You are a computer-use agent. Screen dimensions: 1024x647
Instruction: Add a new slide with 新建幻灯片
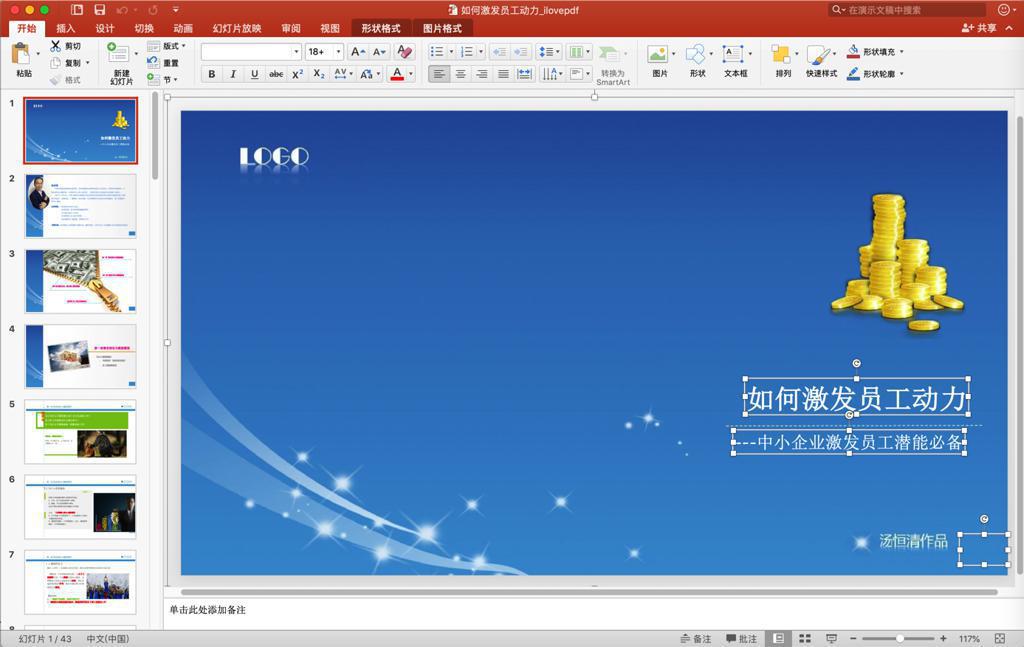point(120,63)
